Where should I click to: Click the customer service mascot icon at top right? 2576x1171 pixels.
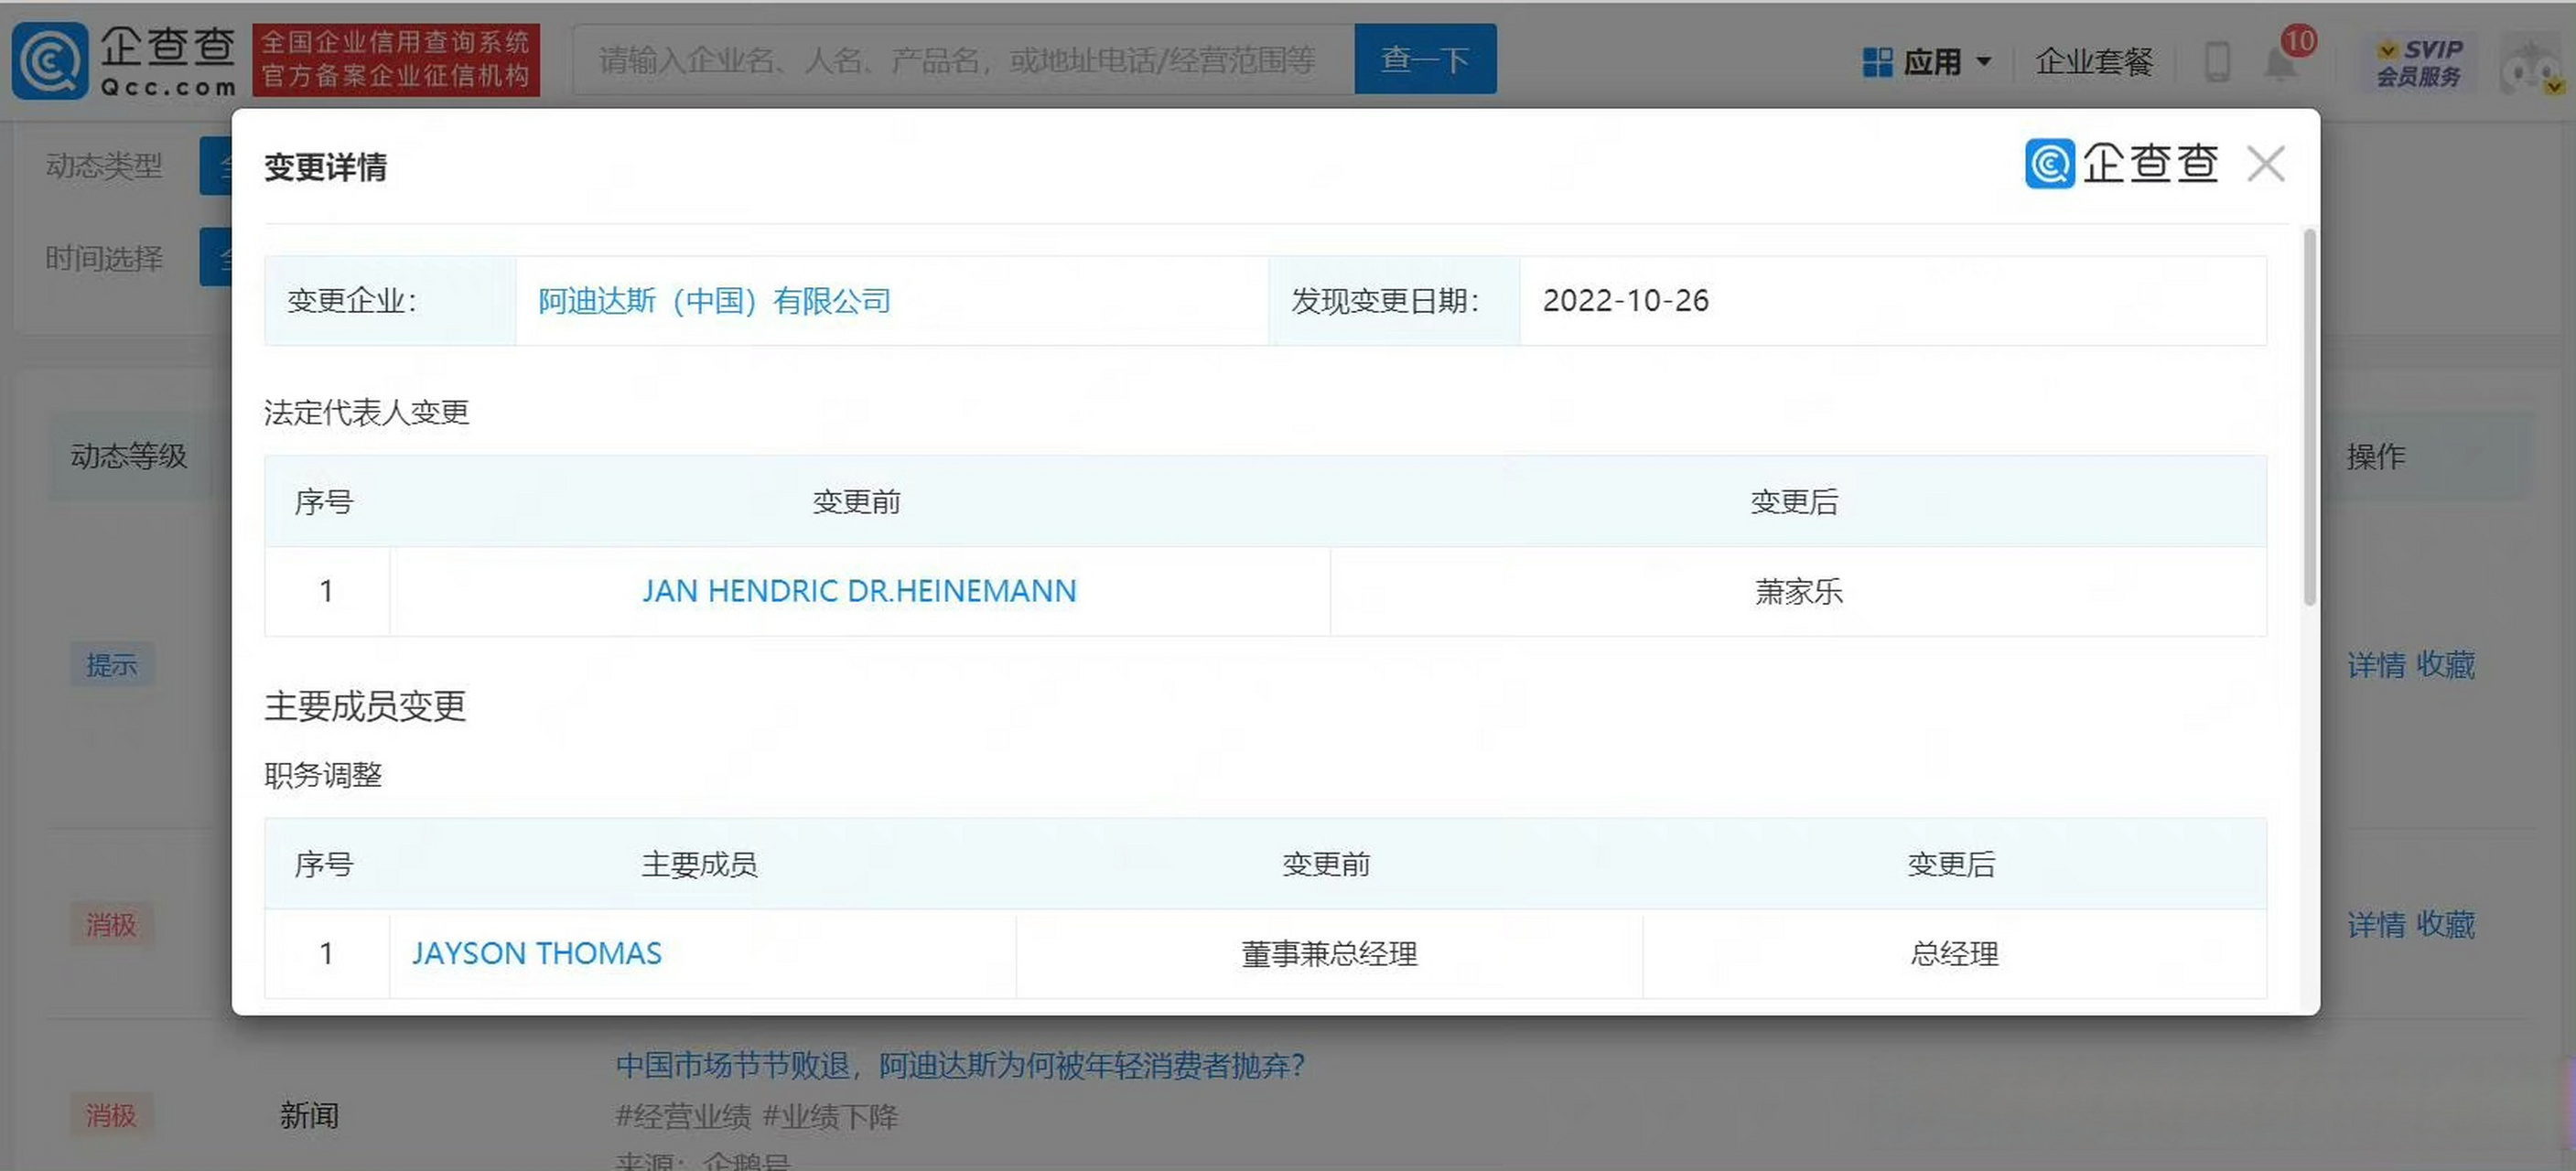click(x=2530, y=62)
